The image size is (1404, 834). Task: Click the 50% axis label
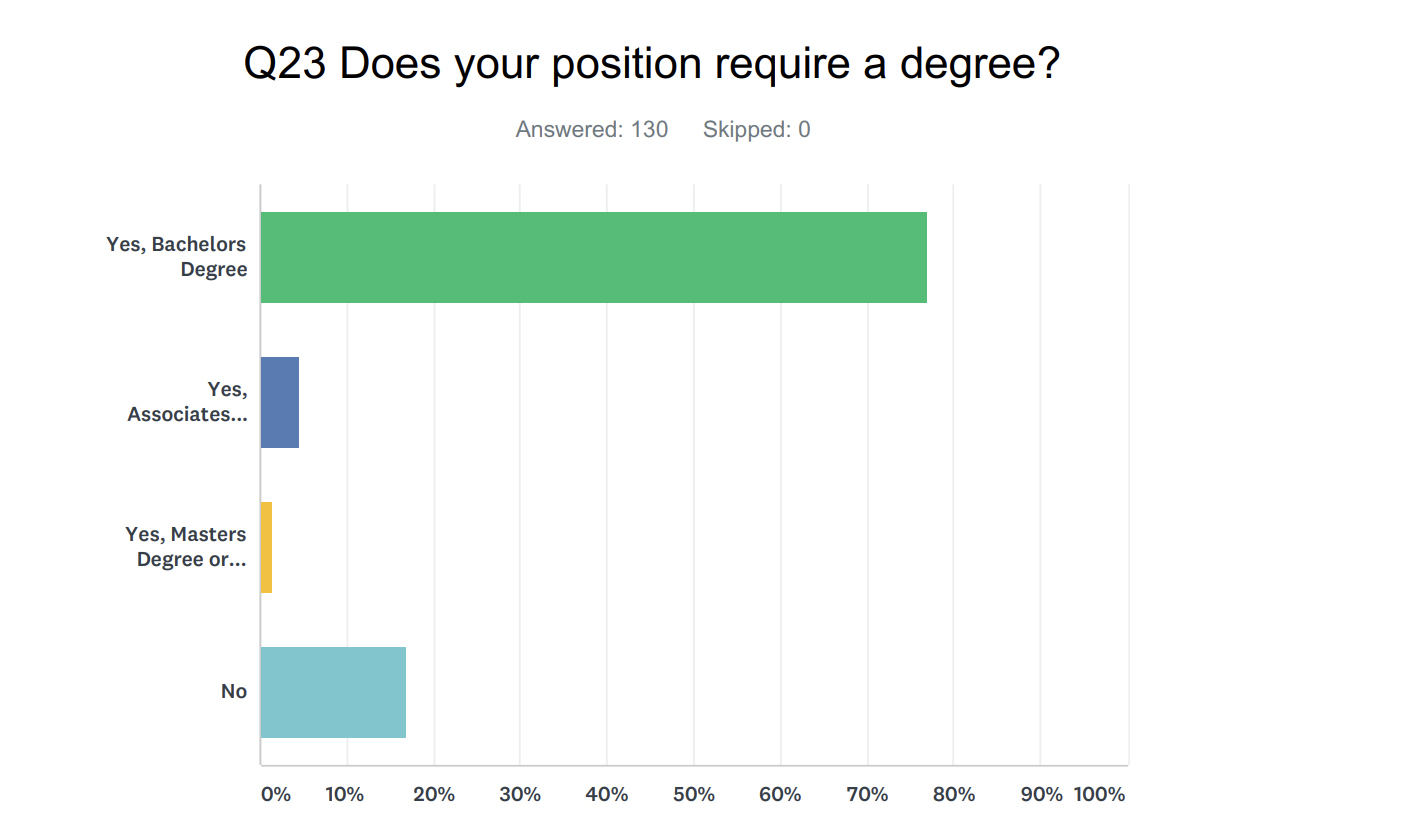coord(694,795)
